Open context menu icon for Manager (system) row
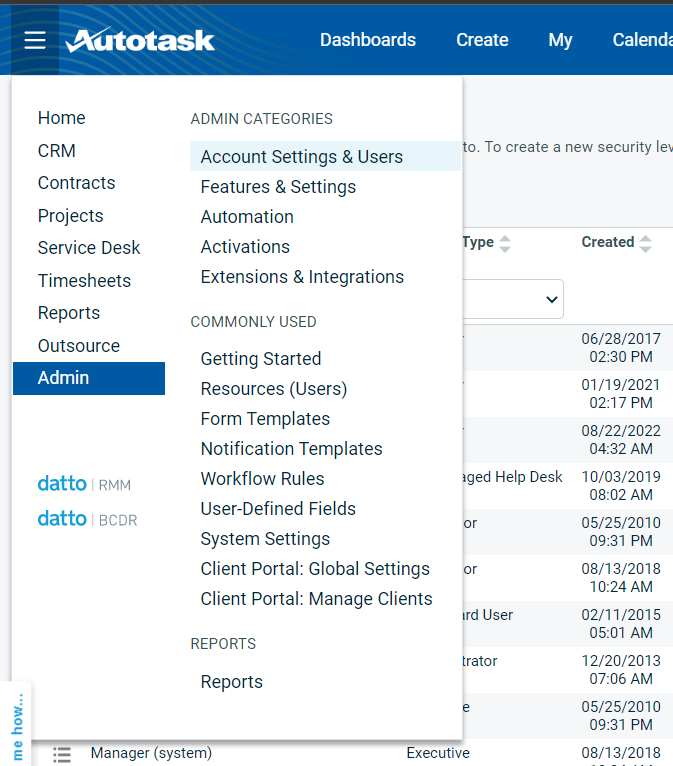673x766 pixels. tap(62, 754)
